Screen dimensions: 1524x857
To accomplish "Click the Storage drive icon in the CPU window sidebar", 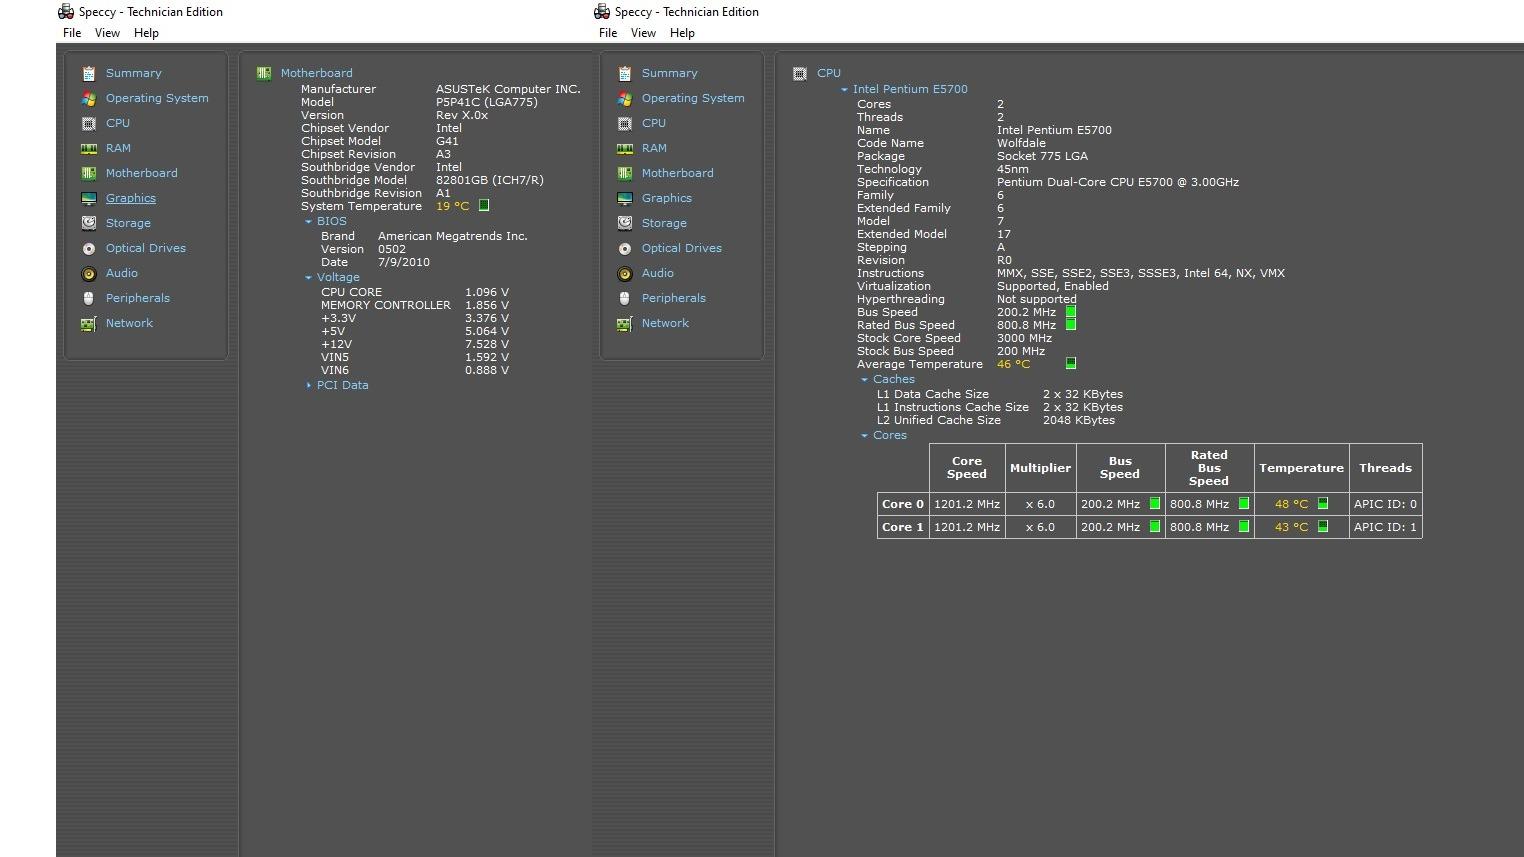I will 625,223.
